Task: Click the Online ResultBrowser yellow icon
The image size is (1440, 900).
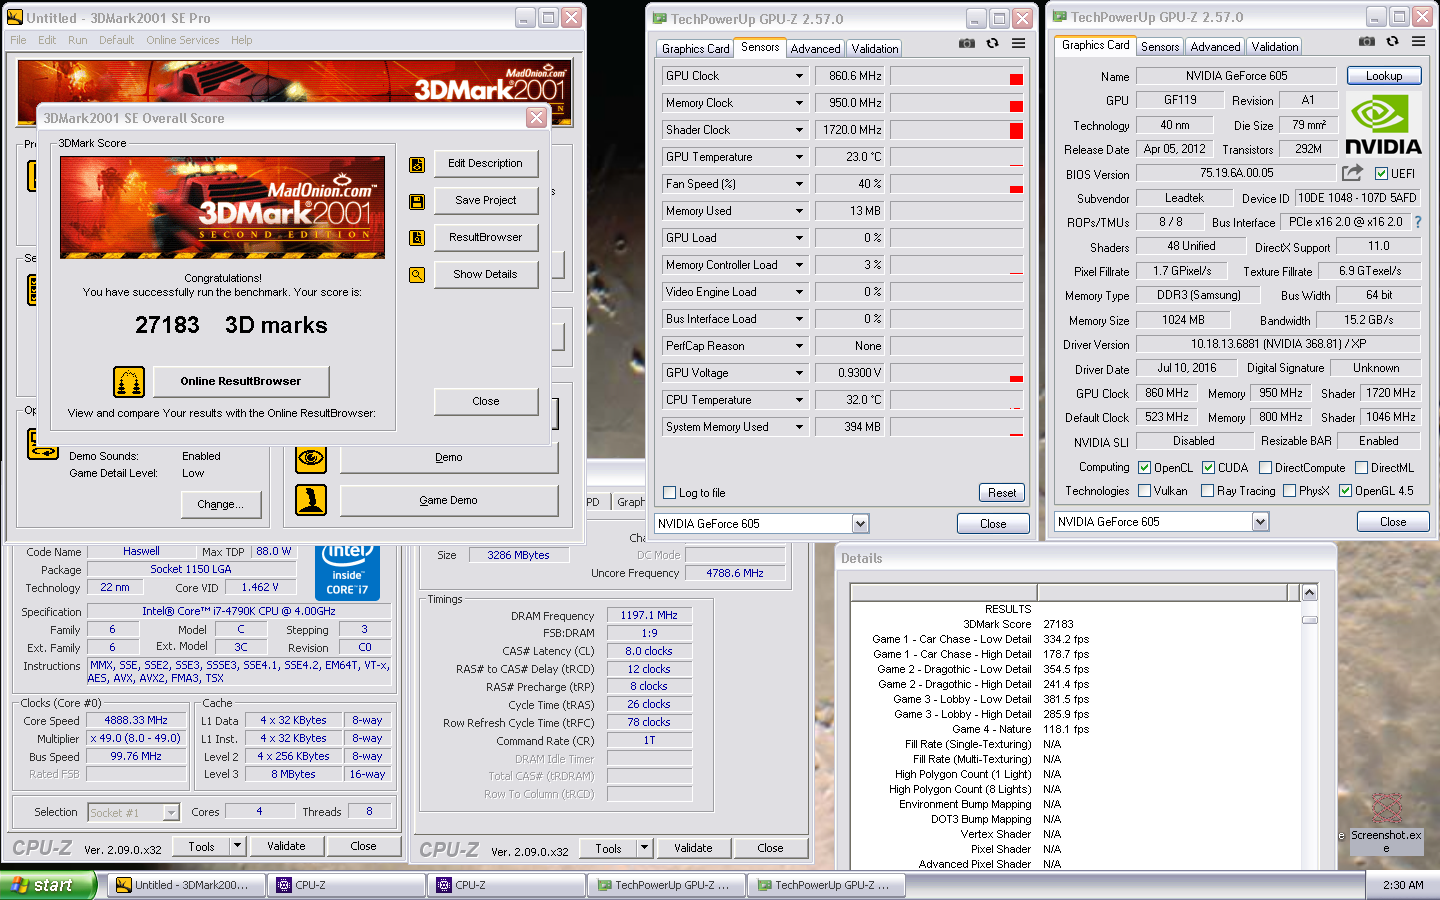Action: click(x=129, y=381)
